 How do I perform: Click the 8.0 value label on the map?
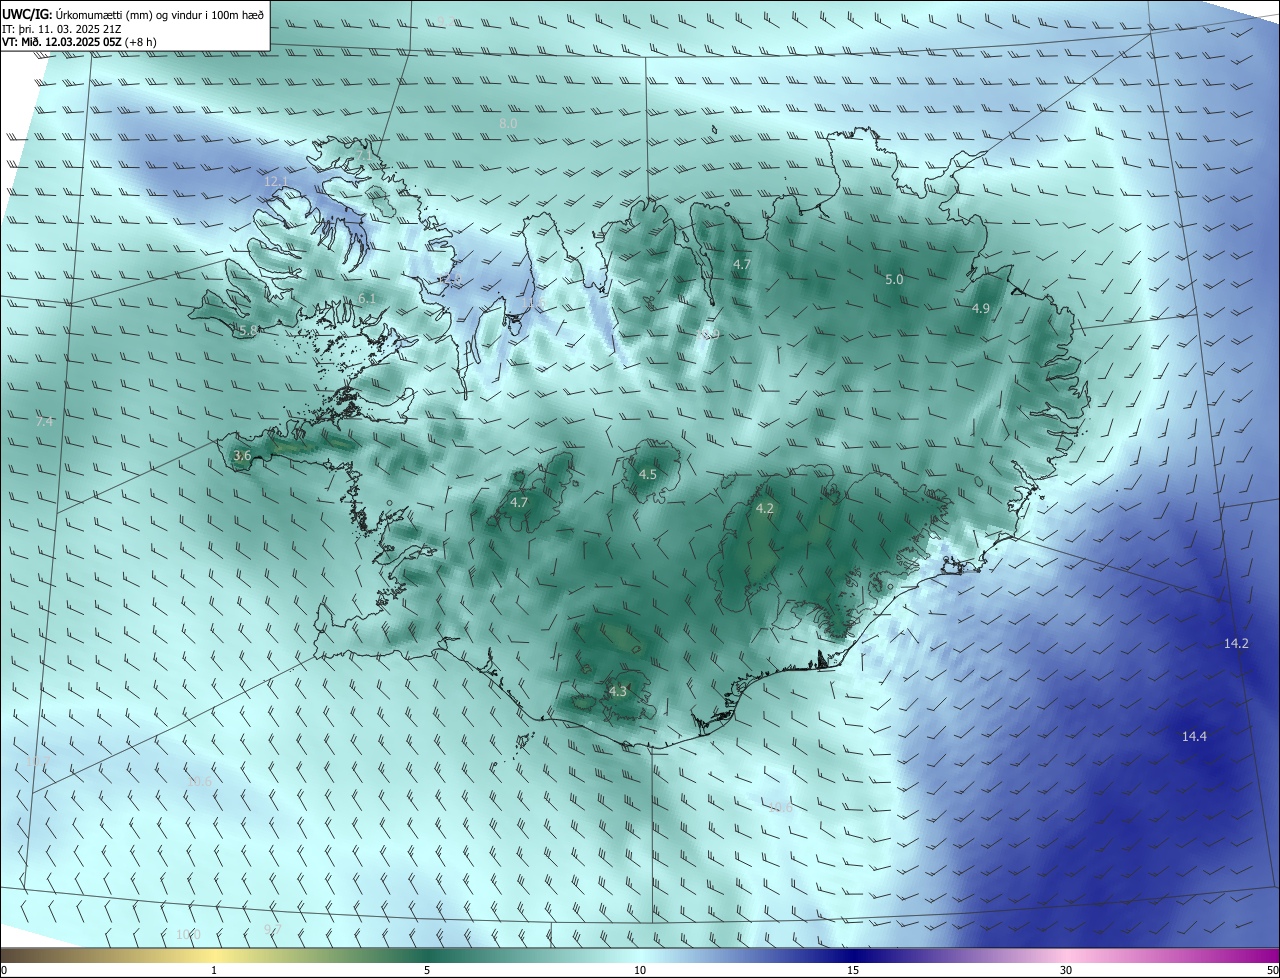[x=508, y=123]
